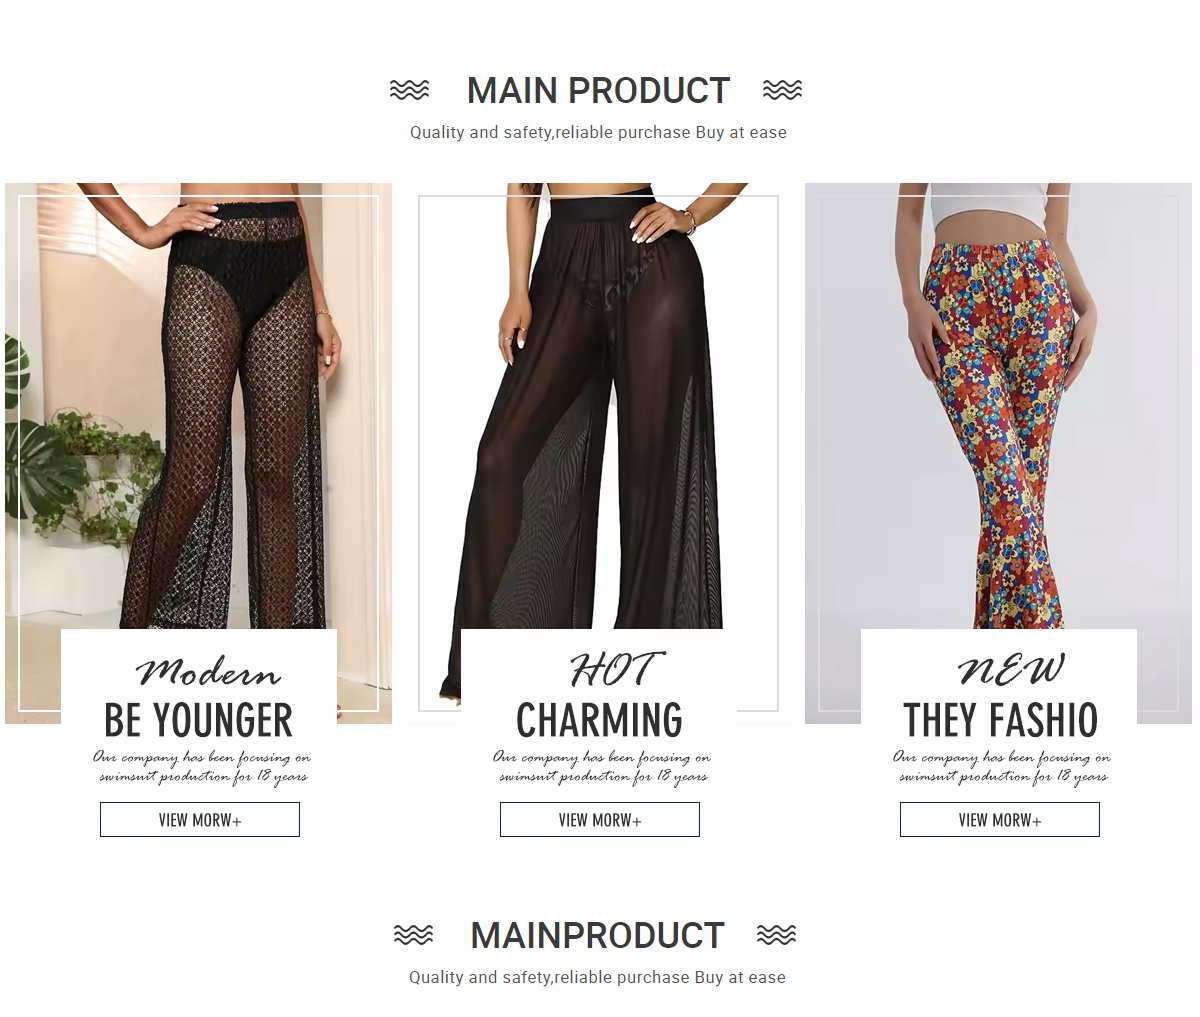Click the wave icon left of MAIN PRODUCT

coord(409,90)
